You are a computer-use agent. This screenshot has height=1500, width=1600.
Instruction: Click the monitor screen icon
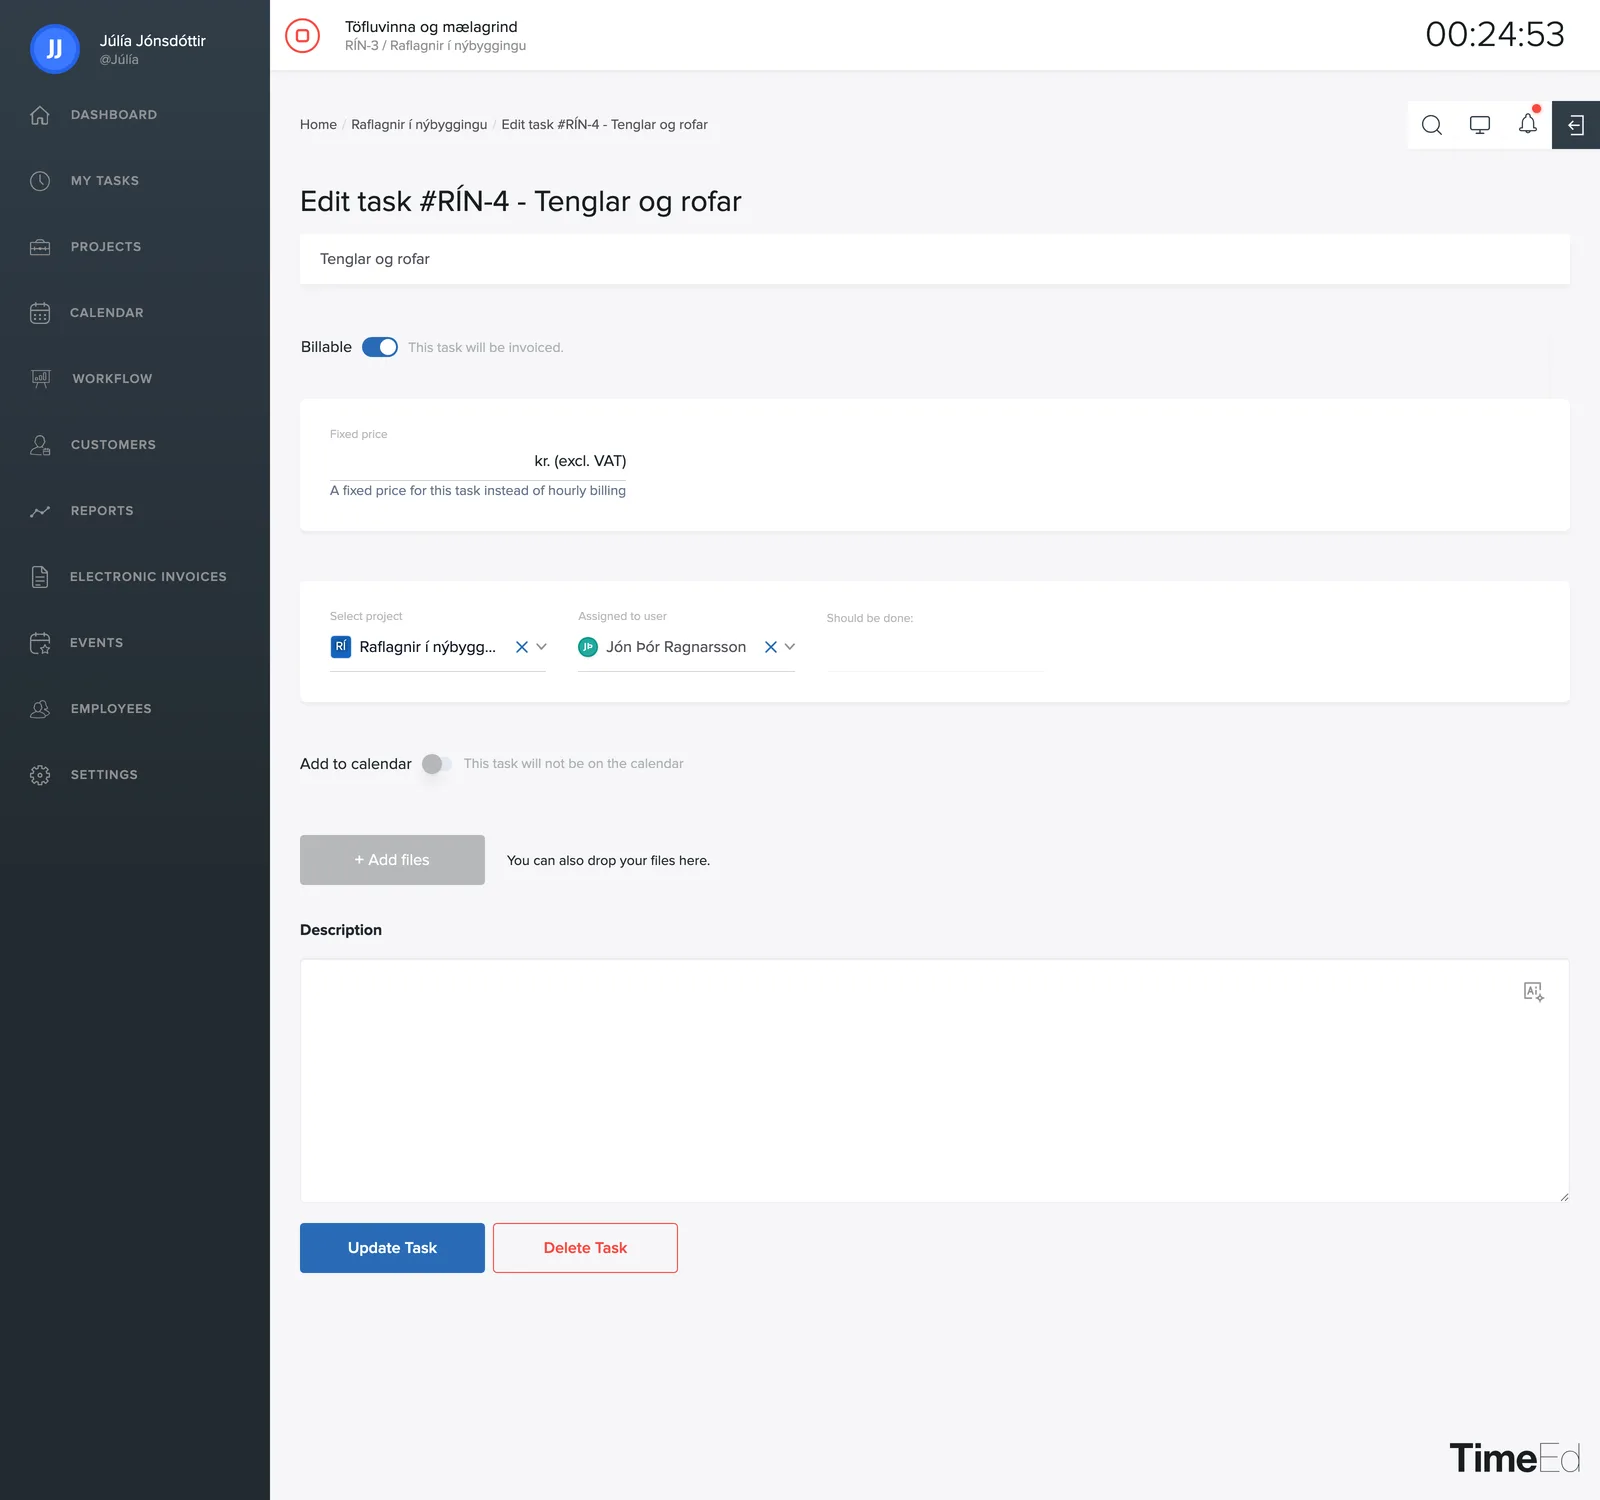(x=1480, y=125)
